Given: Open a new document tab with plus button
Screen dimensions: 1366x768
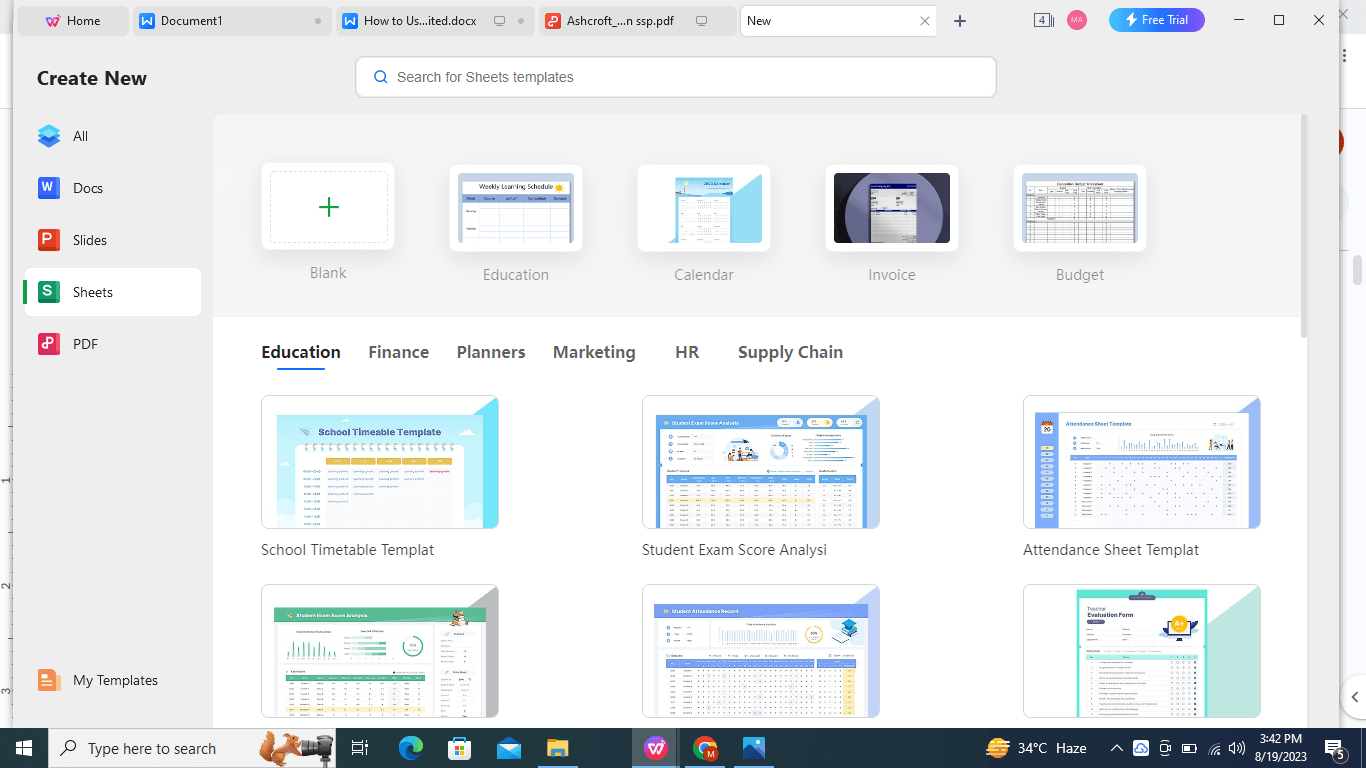Looking at the screenshot, I should (x=959, y=20).
